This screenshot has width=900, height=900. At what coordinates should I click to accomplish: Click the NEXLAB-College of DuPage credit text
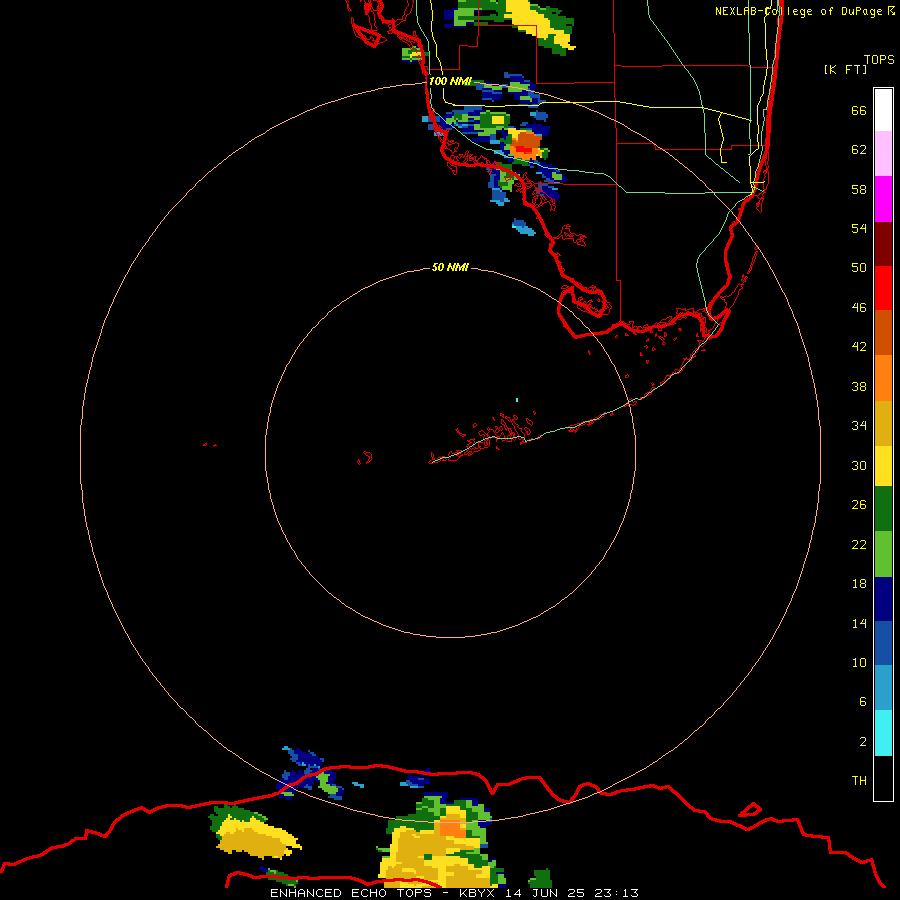[799, 11]
